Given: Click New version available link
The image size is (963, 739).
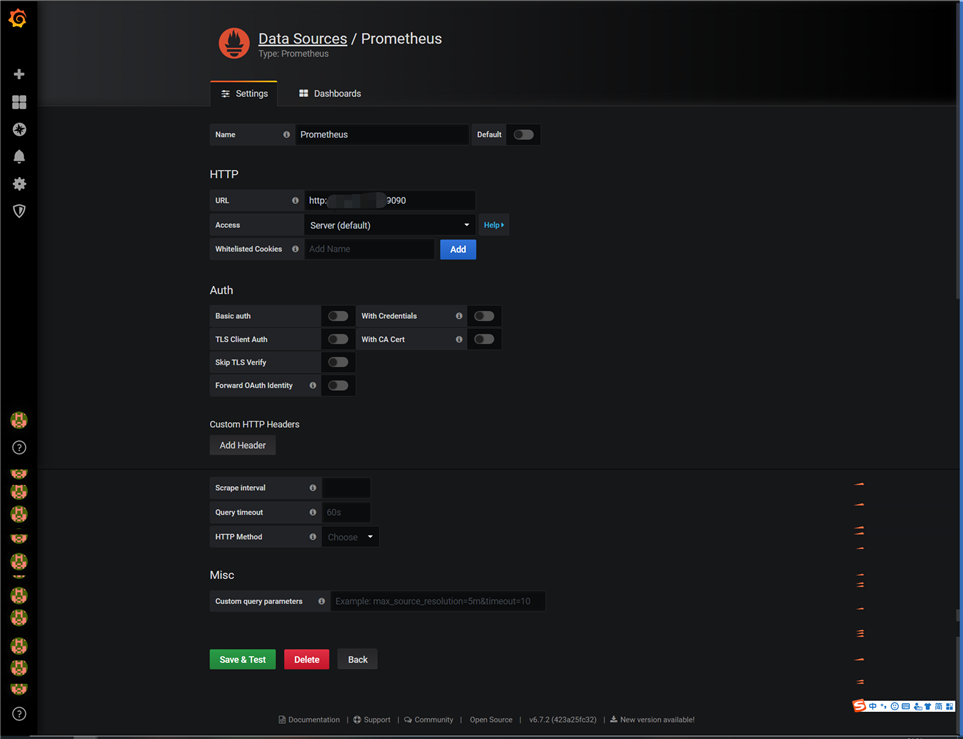Looking at the screenshot, I should tap(652, 719).
